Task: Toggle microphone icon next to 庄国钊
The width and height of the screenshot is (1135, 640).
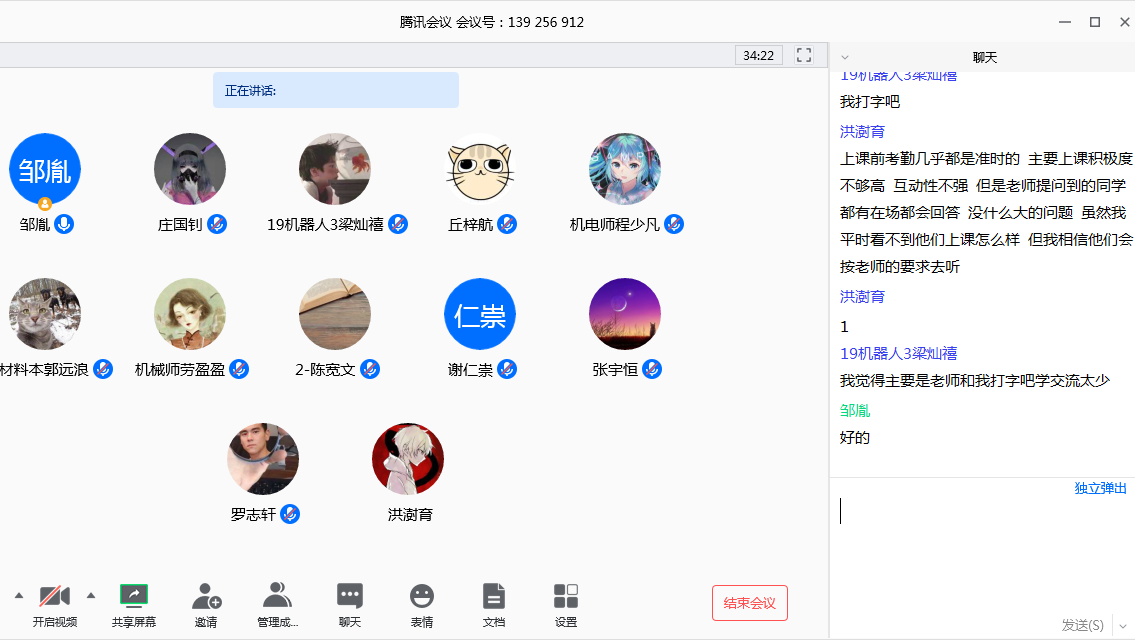Action: [x=217, y=224]
